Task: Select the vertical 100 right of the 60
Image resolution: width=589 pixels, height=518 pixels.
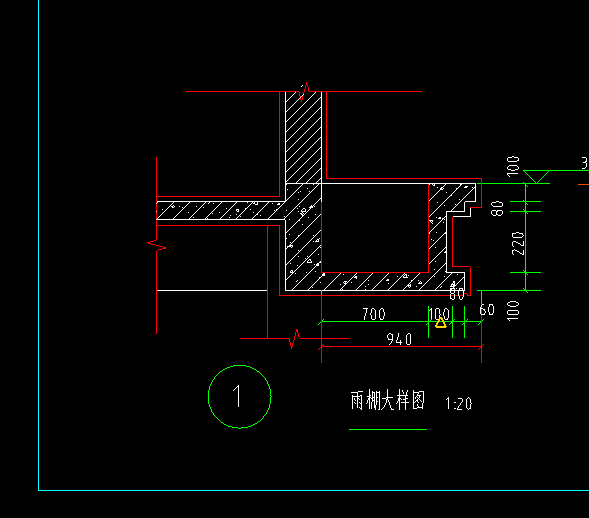Action: click(513, 311)
